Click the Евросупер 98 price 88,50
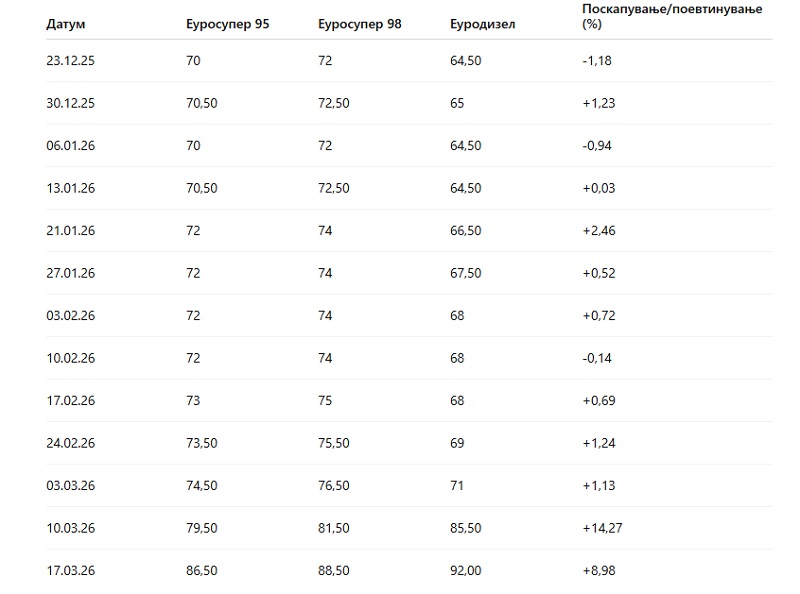The height and width of the screenshot is (594, 800). [333, 571]
